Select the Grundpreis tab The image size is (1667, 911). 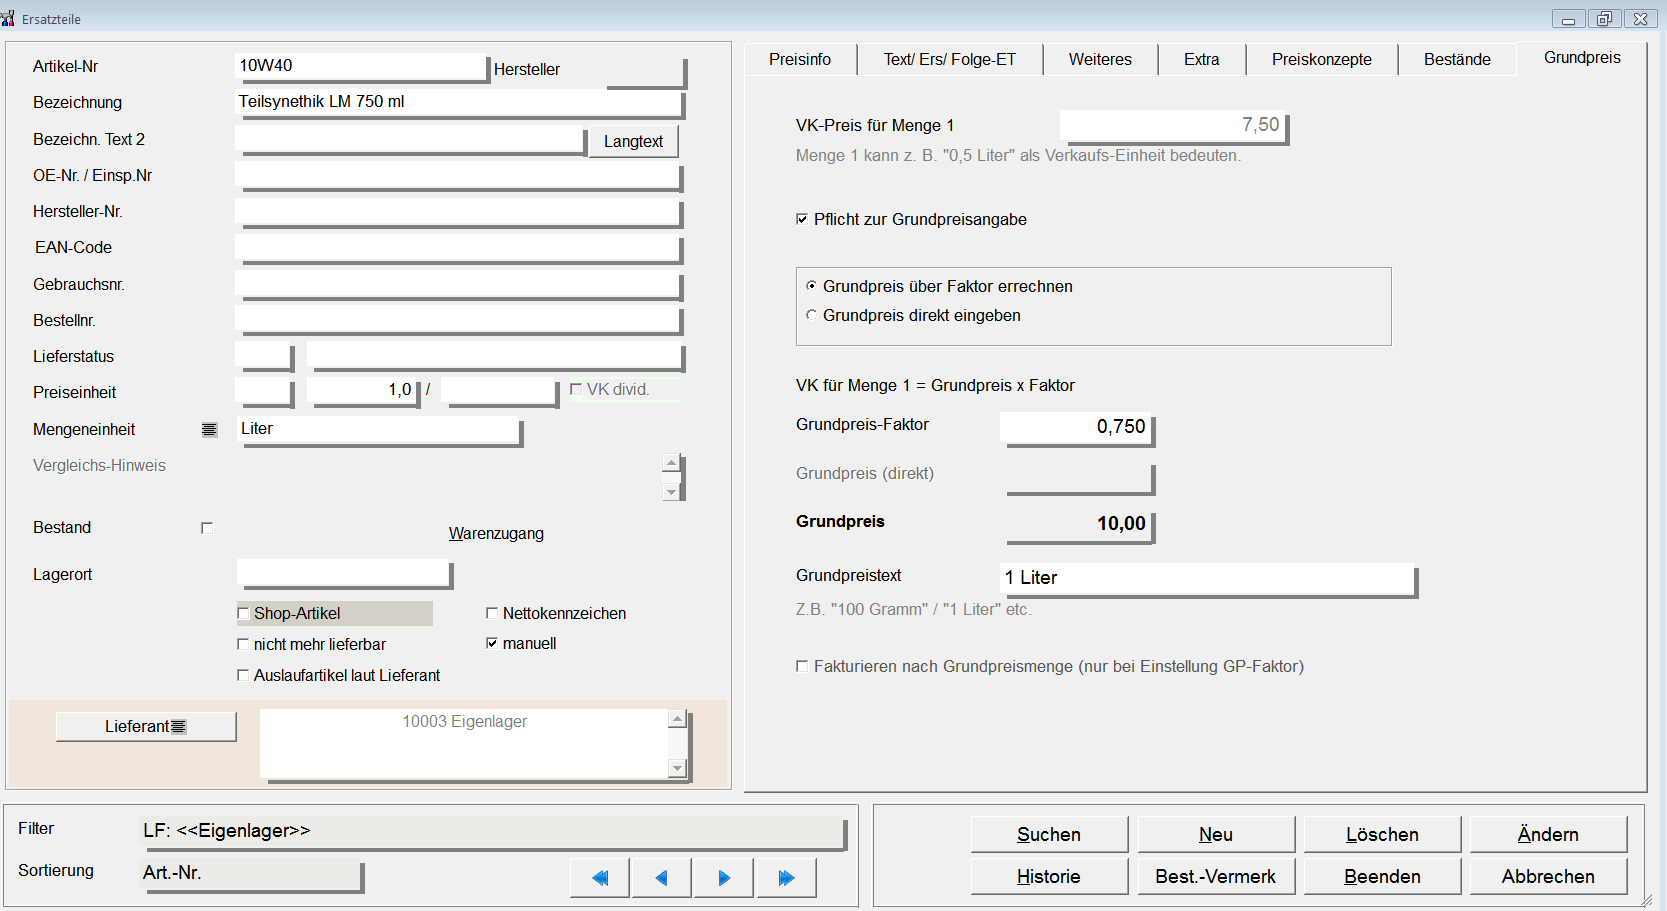pyautogui.click(x=1582, y=57)
